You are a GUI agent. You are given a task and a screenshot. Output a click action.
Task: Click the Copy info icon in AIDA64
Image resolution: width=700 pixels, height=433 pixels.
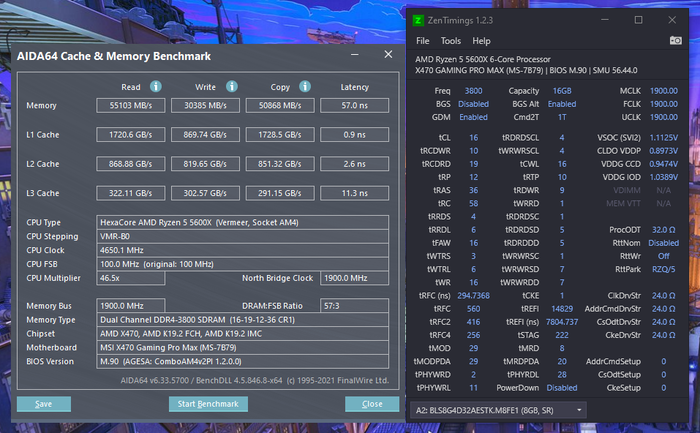point(305,86)
